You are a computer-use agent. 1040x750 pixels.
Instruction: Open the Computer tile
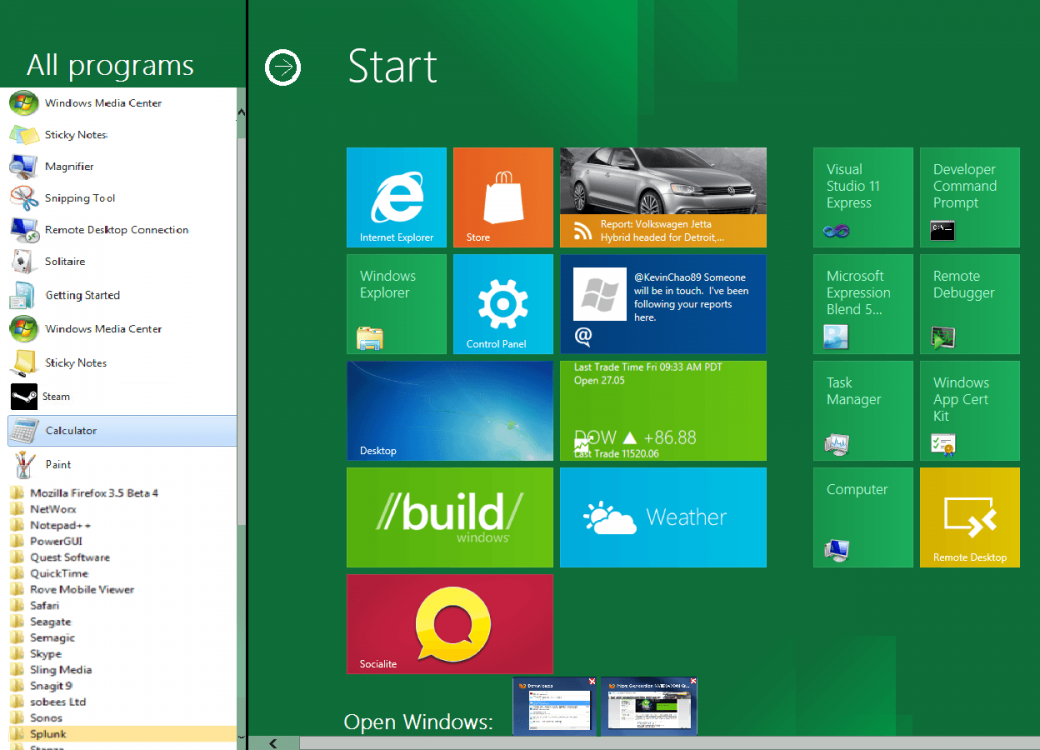tap(863, 517)
